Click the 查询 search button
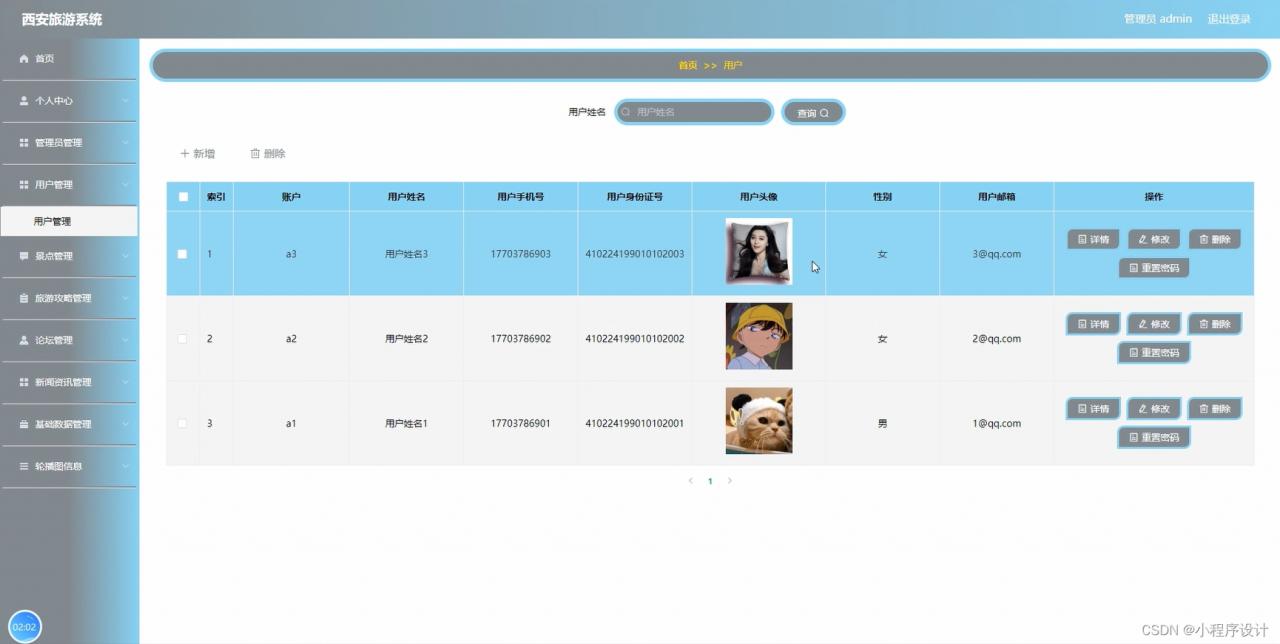 pos(812,113)
